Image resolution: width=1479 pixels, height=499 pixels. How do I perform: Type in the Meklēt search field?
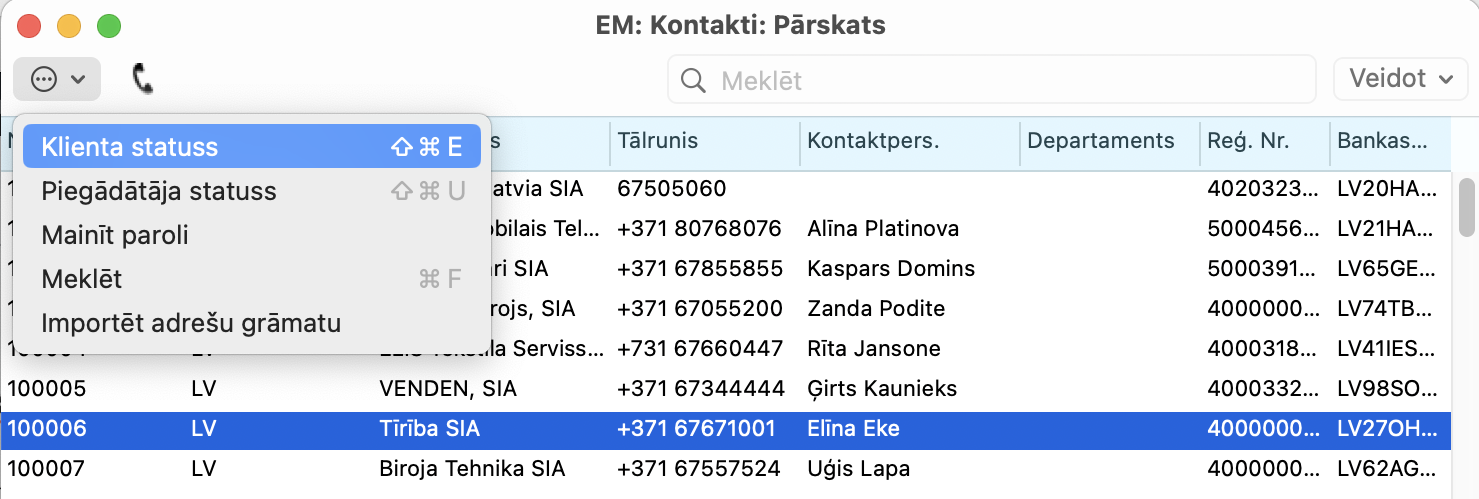tap(1000, 80)
